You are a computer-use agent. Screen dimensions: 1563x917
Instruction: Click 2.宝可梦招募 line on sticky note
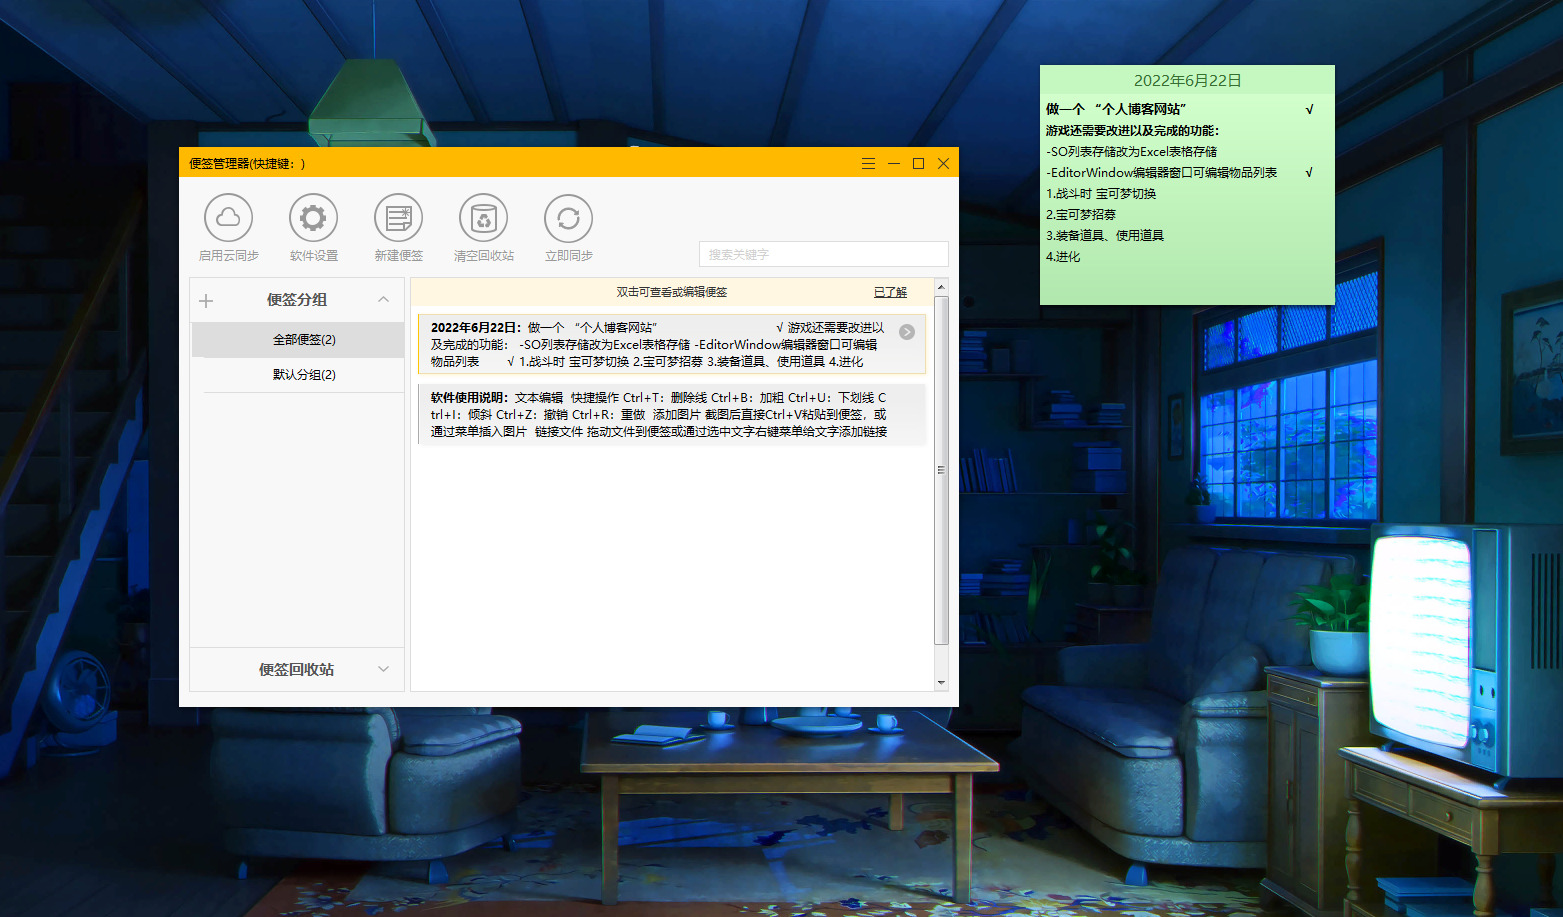pyautogui.click(x=1081, y=214)
